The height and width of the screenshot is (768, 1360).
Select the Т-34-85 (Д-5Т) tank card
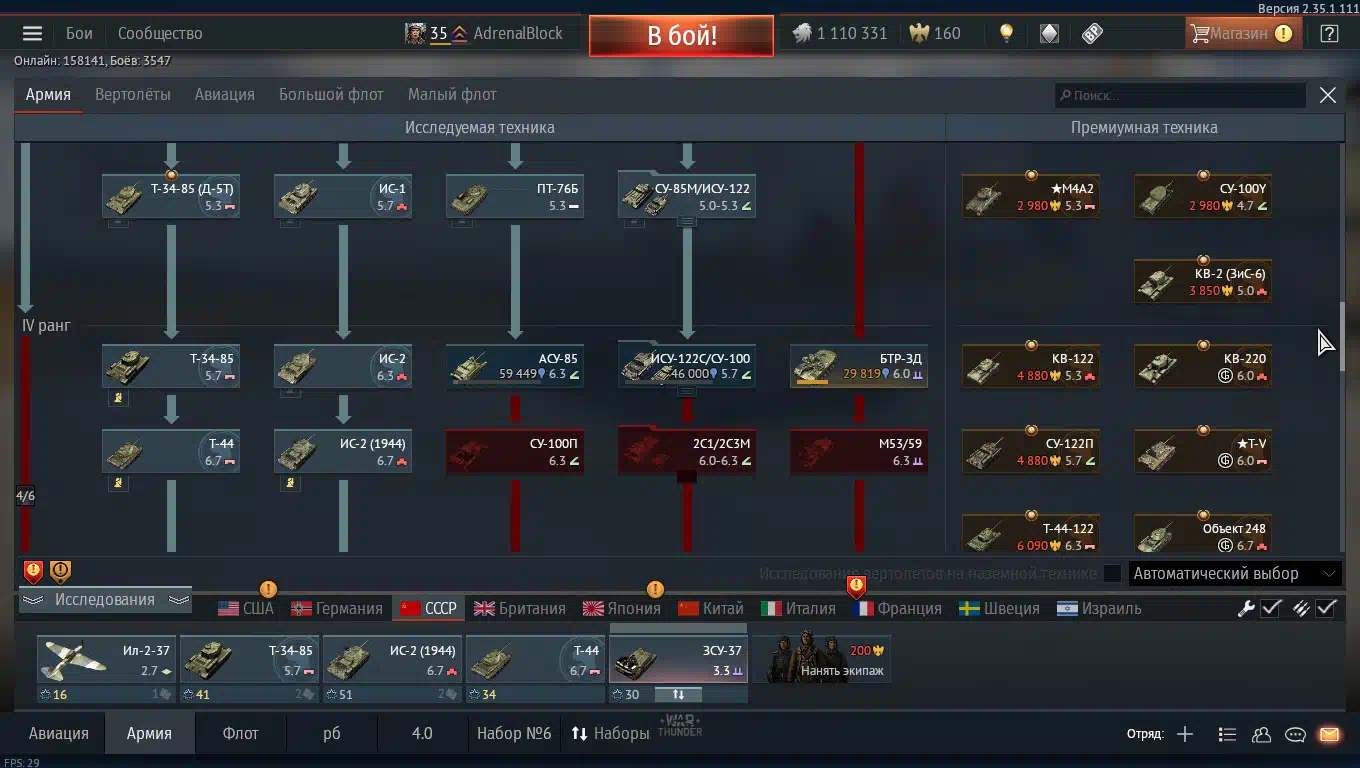tap(171, 196)
